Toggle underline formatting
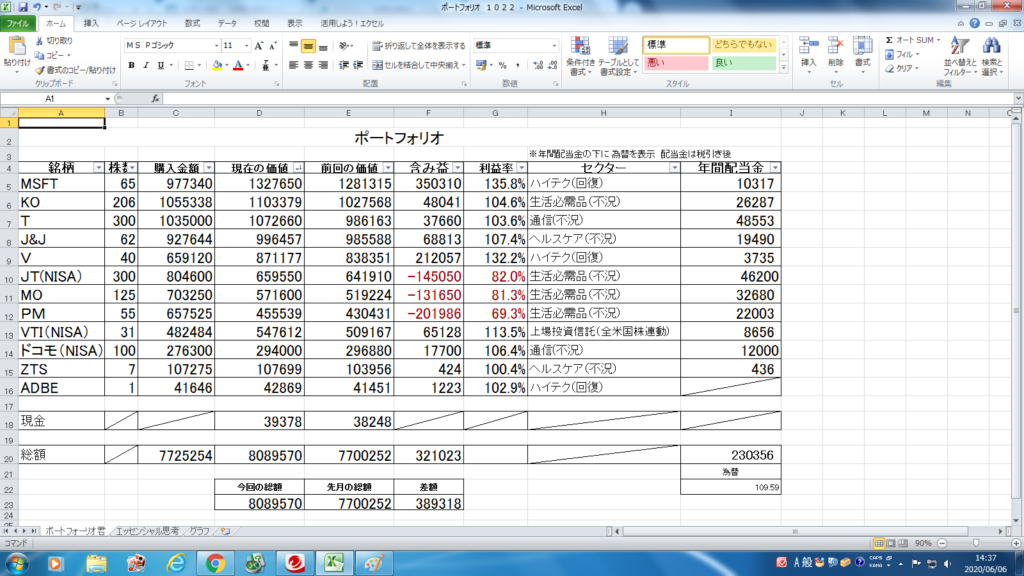Screen dimensions: 1024x576 pos(161,65)
